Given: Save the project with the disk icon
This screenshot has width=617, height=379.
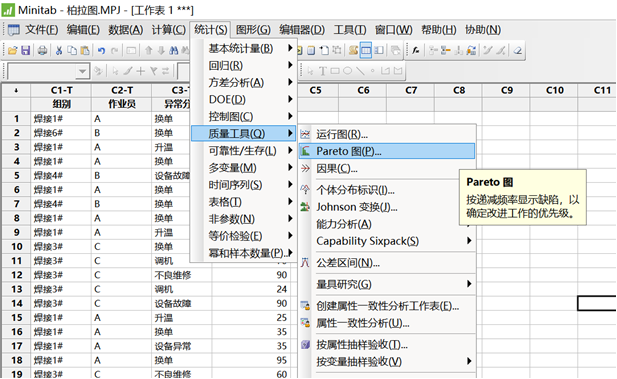Looking at the screenshot, I should (x=26, y=50).
